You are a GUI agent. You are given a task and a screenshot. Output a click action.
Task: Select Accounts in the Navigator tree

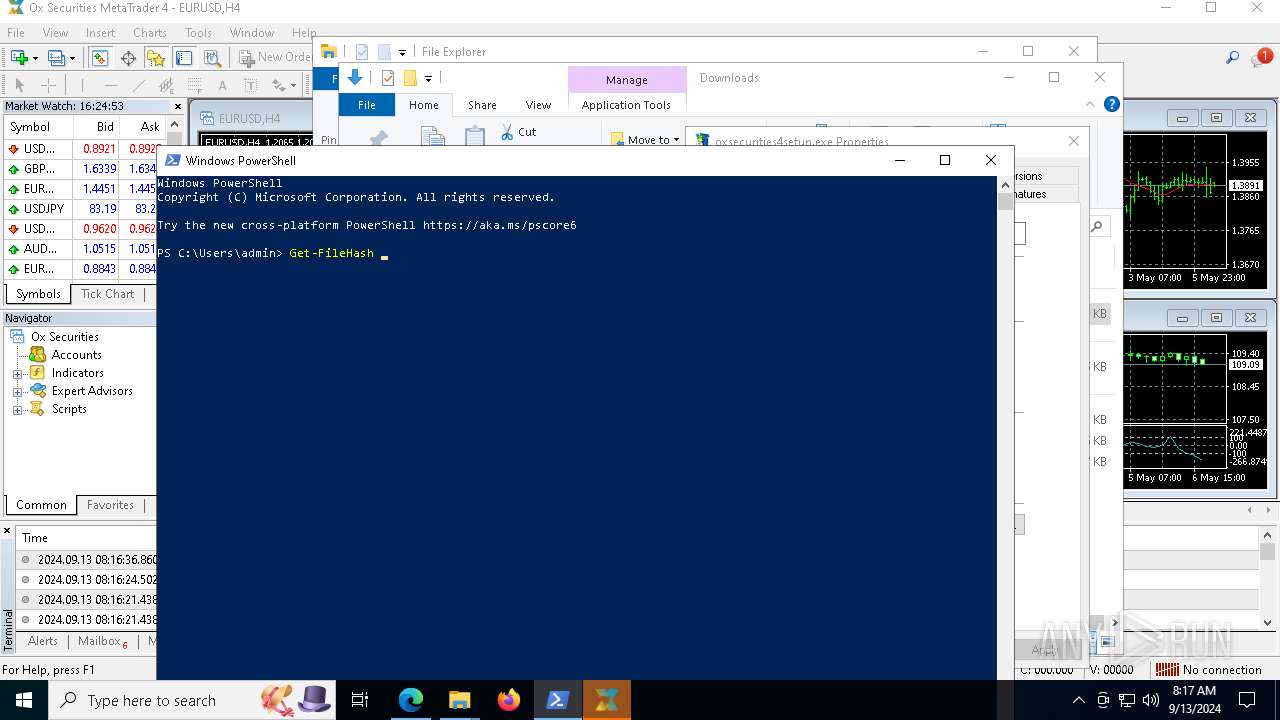(76, 355)
